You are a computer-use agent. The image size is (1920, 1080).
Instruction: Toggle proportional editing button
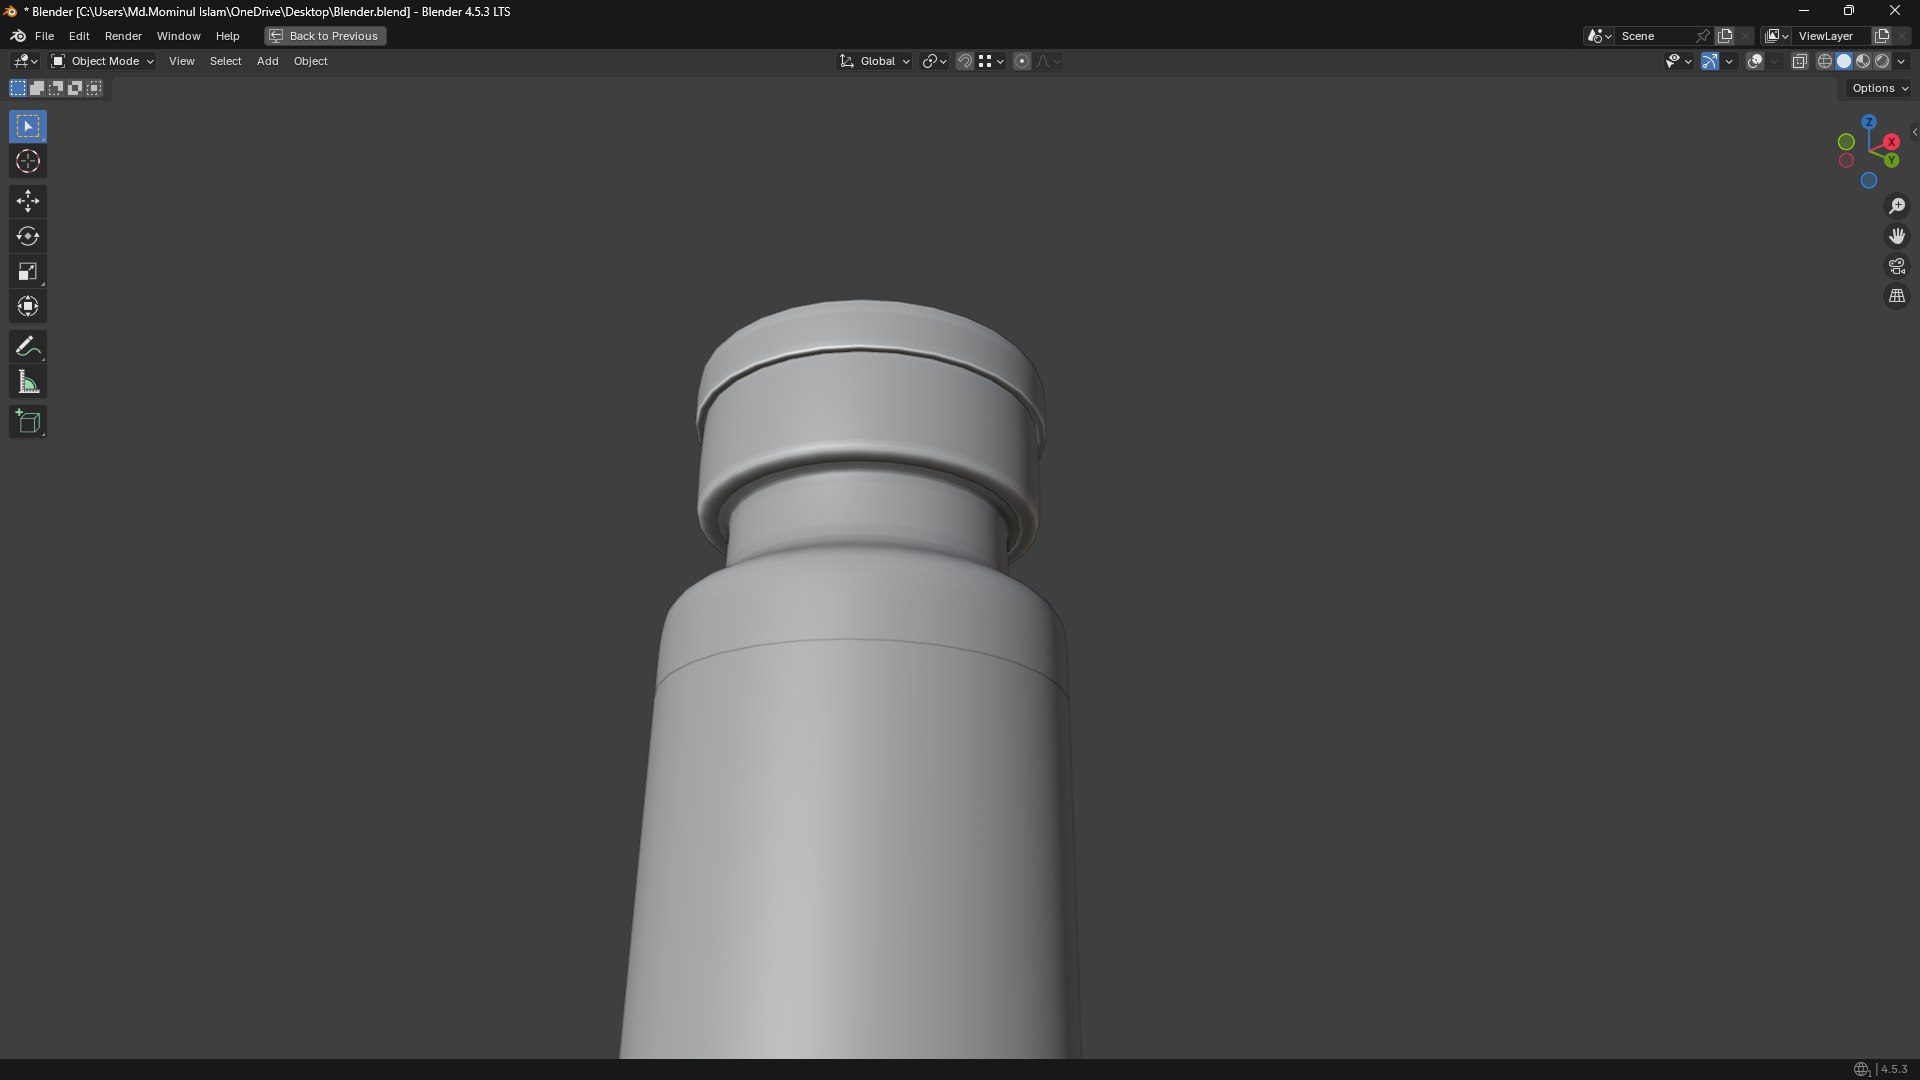point(1021,62)
